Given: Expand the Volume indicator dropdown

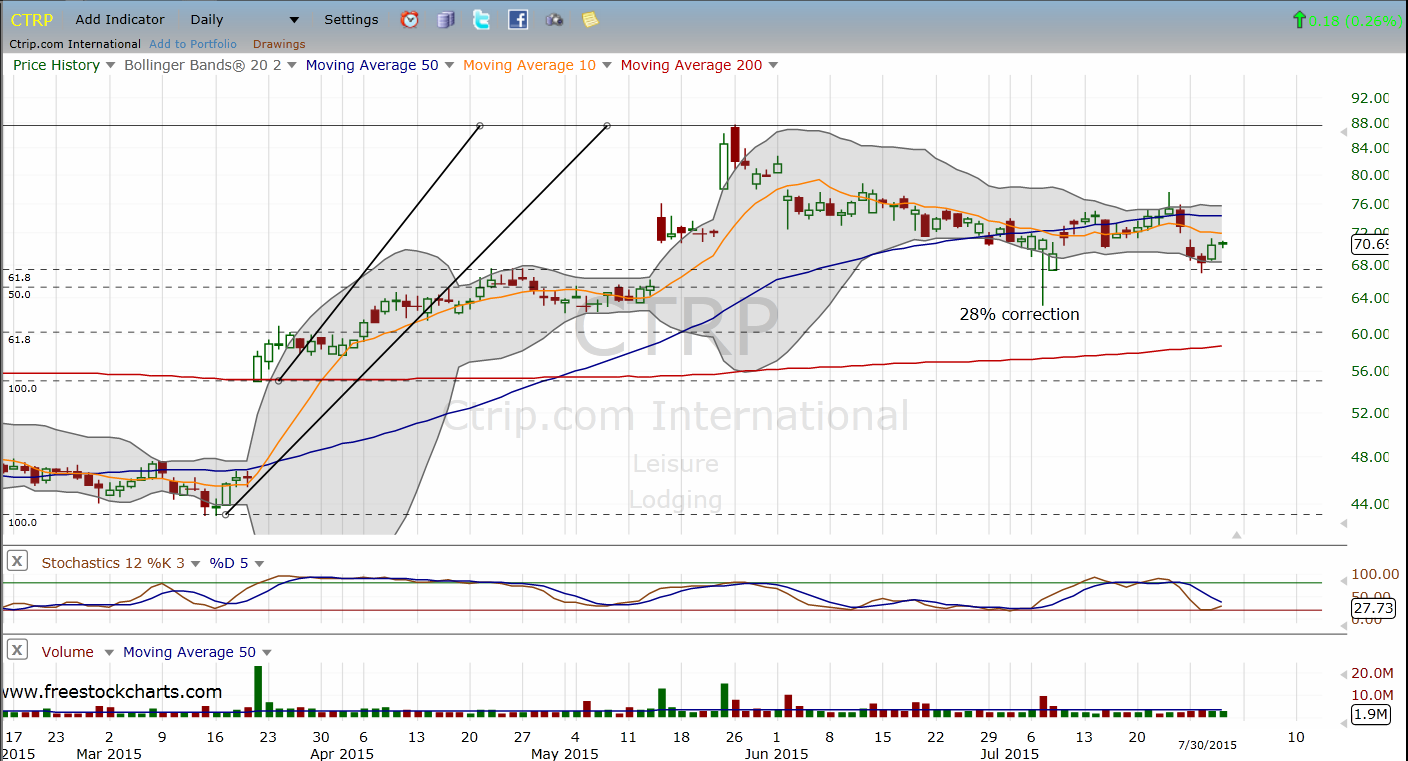Looking at the screenshot, I should (x=108, y=652).
